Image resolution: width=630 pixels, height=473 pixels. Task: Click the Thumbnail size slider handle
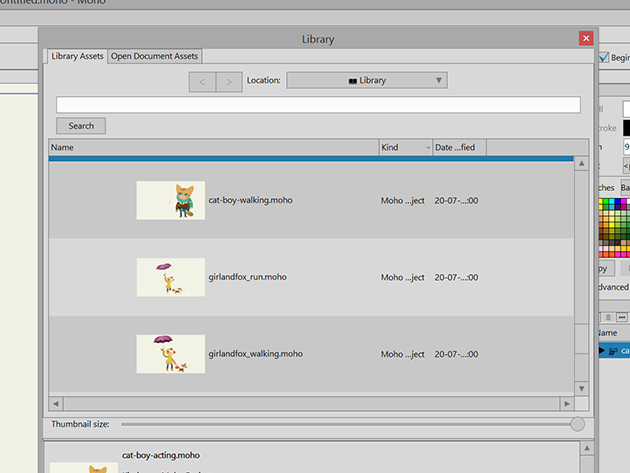pos(577,424)
